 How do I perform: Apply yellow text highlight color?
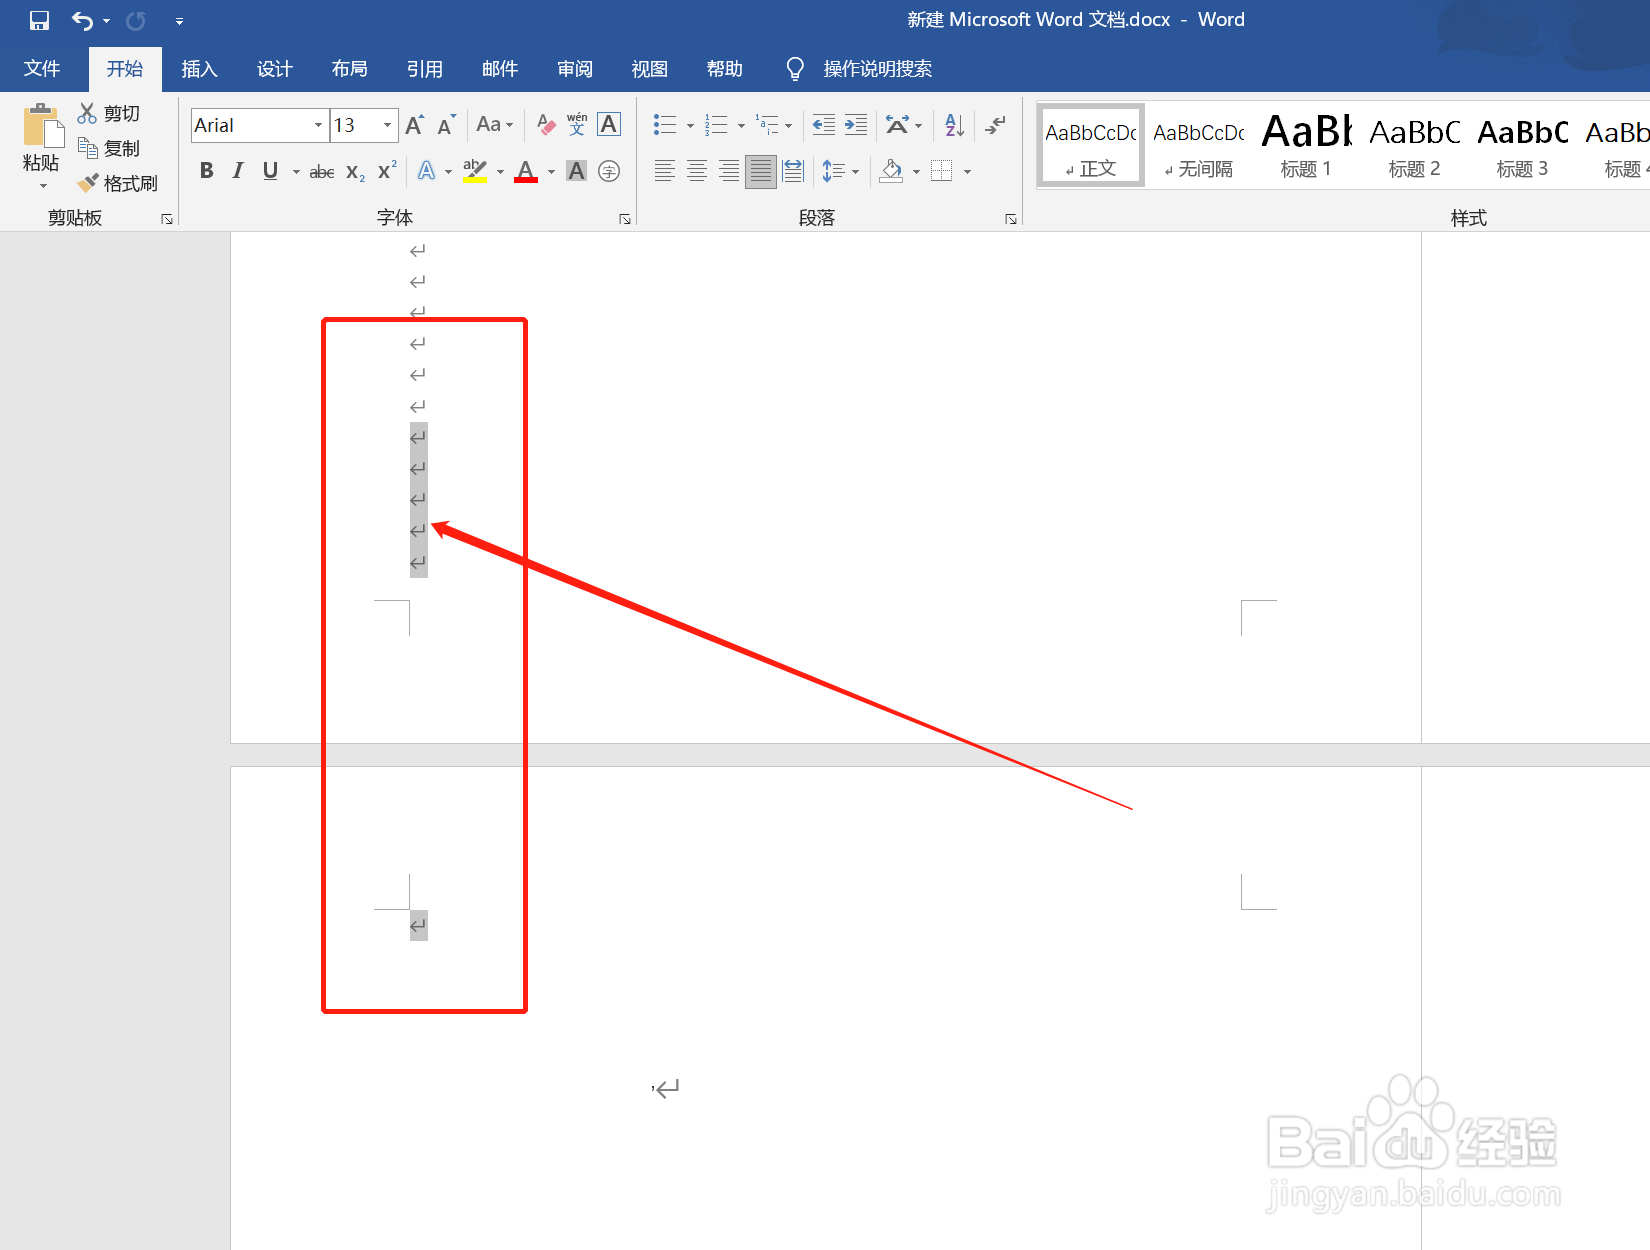coord(475,171)
